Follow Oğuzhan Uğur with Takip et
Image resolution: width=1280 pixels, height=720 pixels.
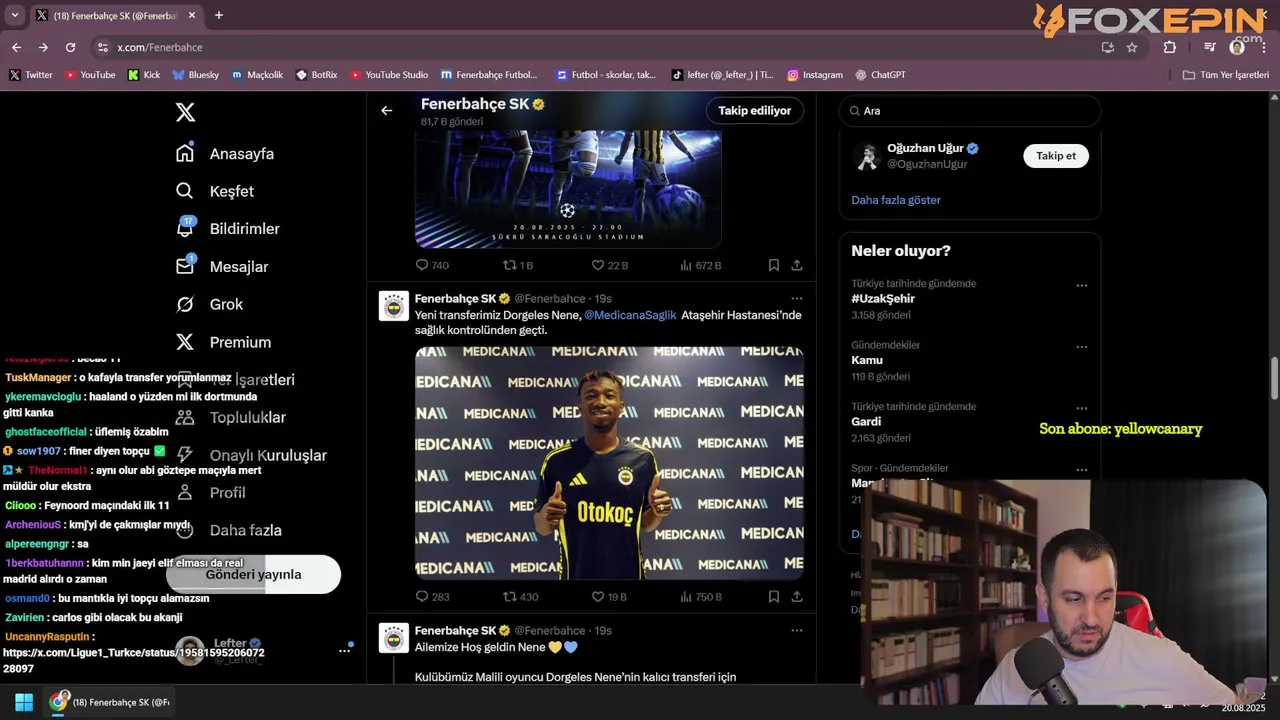coord(1056,156)
